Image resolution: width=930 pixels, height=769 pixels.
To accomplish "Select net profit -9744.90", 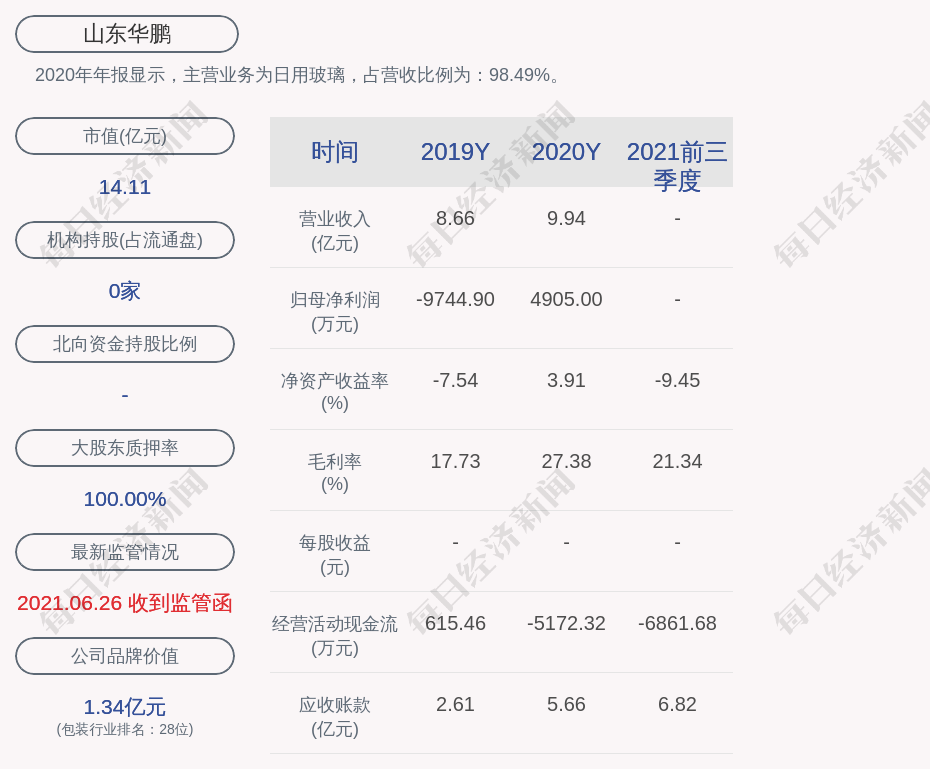I will [x=455, y=299].
